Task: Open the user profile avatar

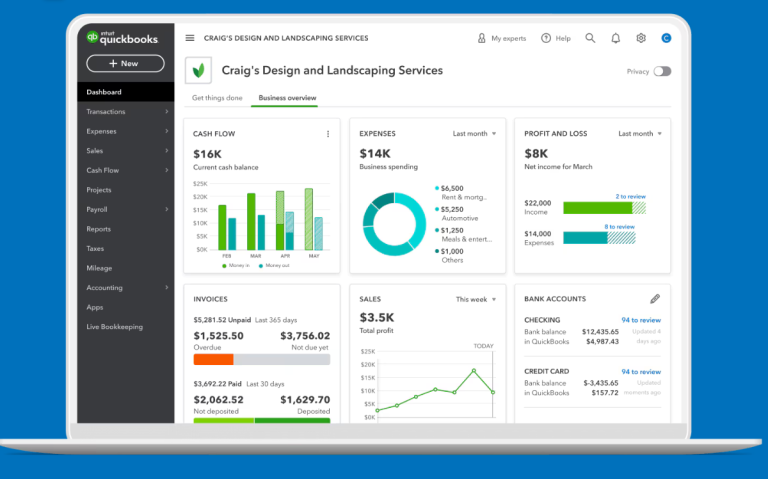Action: tap(666, 38)
